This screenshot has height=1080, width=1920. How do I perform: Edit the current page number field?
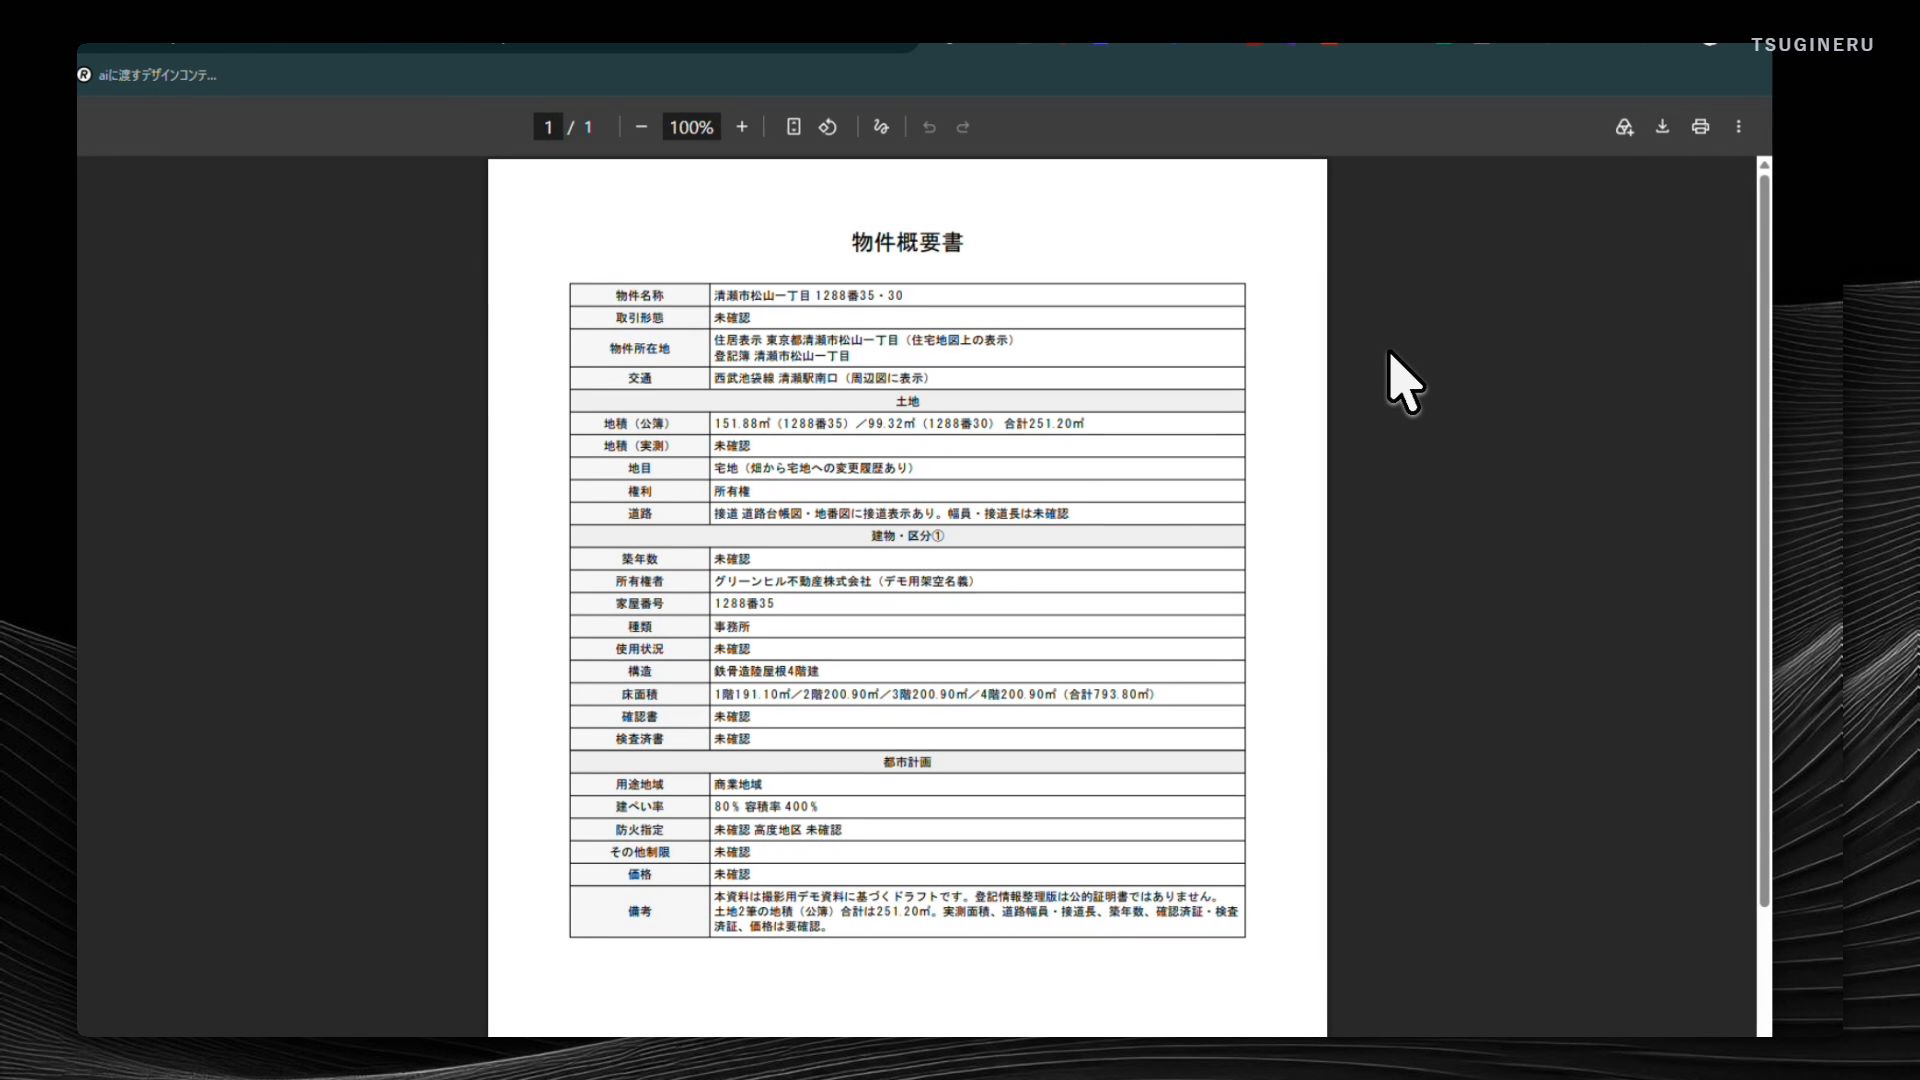(x=548, y=127)
